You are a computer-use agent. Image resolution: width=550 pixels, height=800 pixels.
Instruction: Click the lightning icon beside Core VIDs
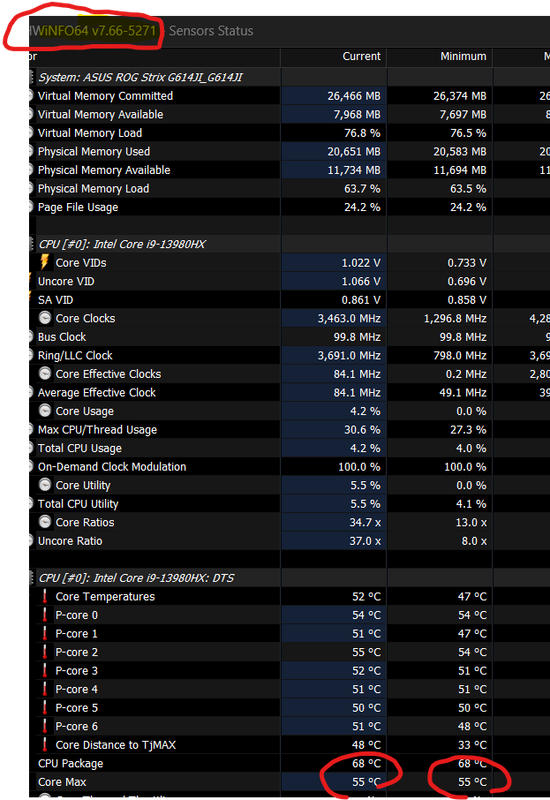44,262
